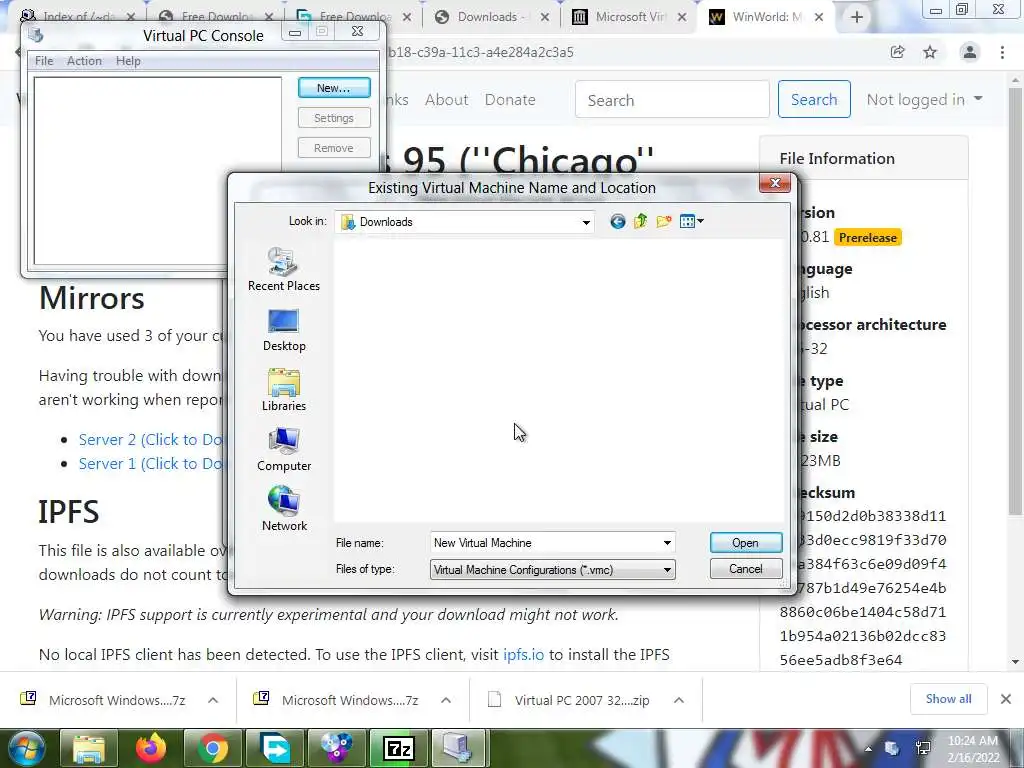Viewport: 1024px width, 768px height.
Task: Switch to Virtual PC taskbar icon
Action: click(x=459, y=748)
